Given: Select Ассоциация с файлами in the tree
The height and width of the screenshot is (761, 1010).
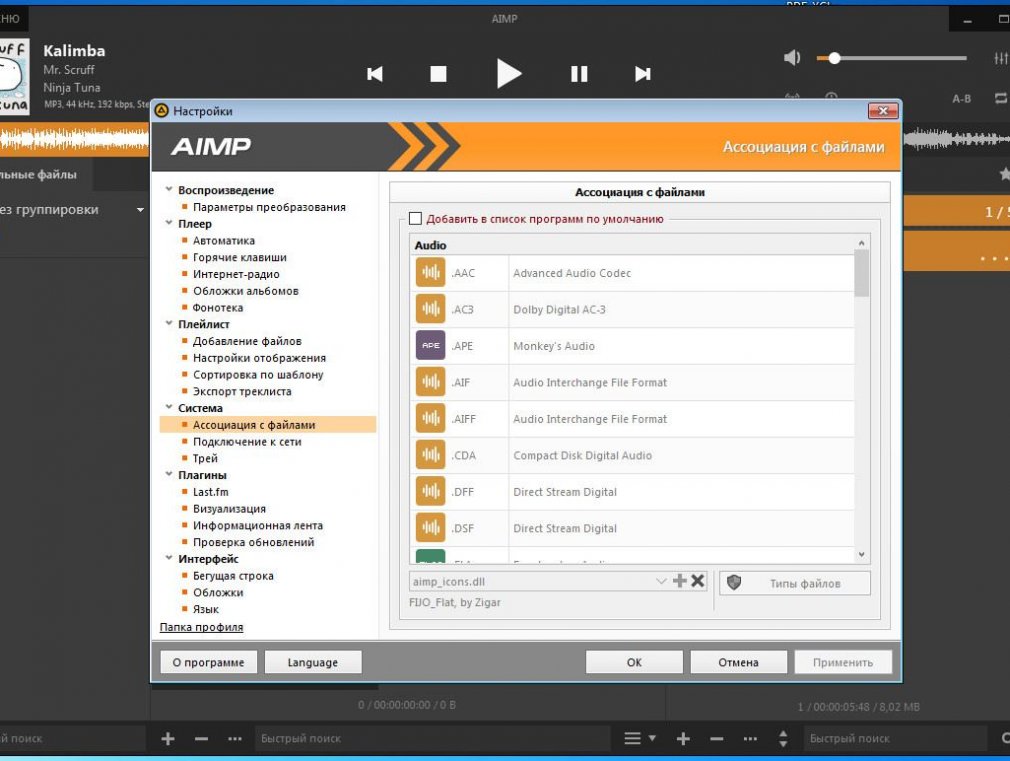Looking at the screenshot, I should coord(254,425).
